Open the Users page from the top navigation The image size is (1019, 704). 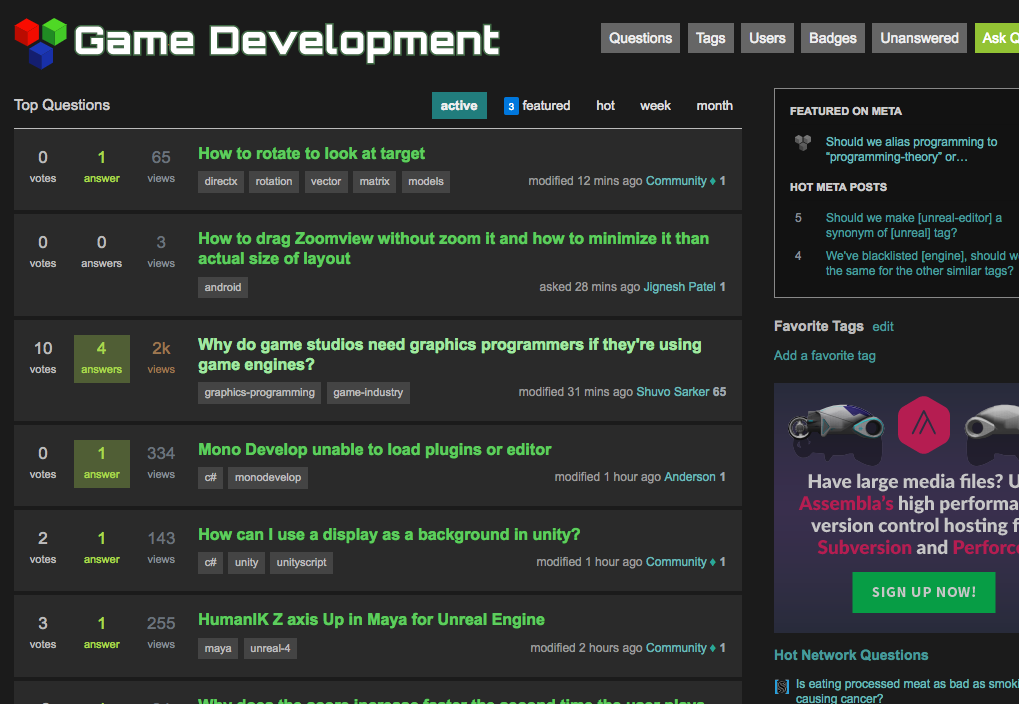[767, 38]
